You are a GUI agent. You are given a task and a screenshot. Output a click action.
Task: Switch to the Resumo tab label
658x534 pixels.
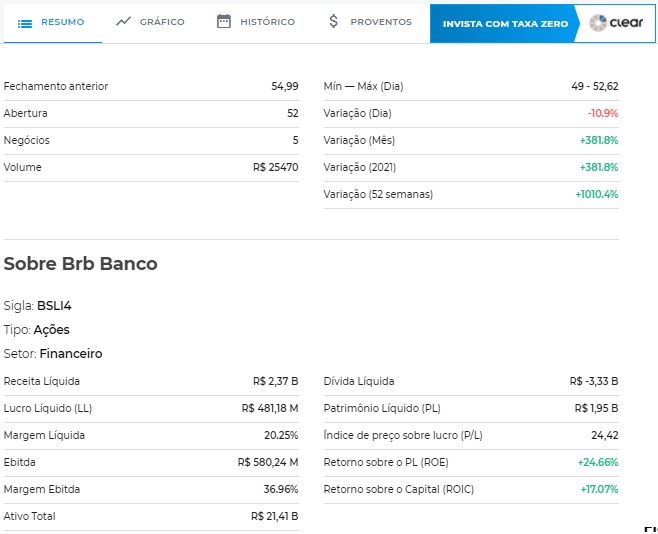pos(62,22)
